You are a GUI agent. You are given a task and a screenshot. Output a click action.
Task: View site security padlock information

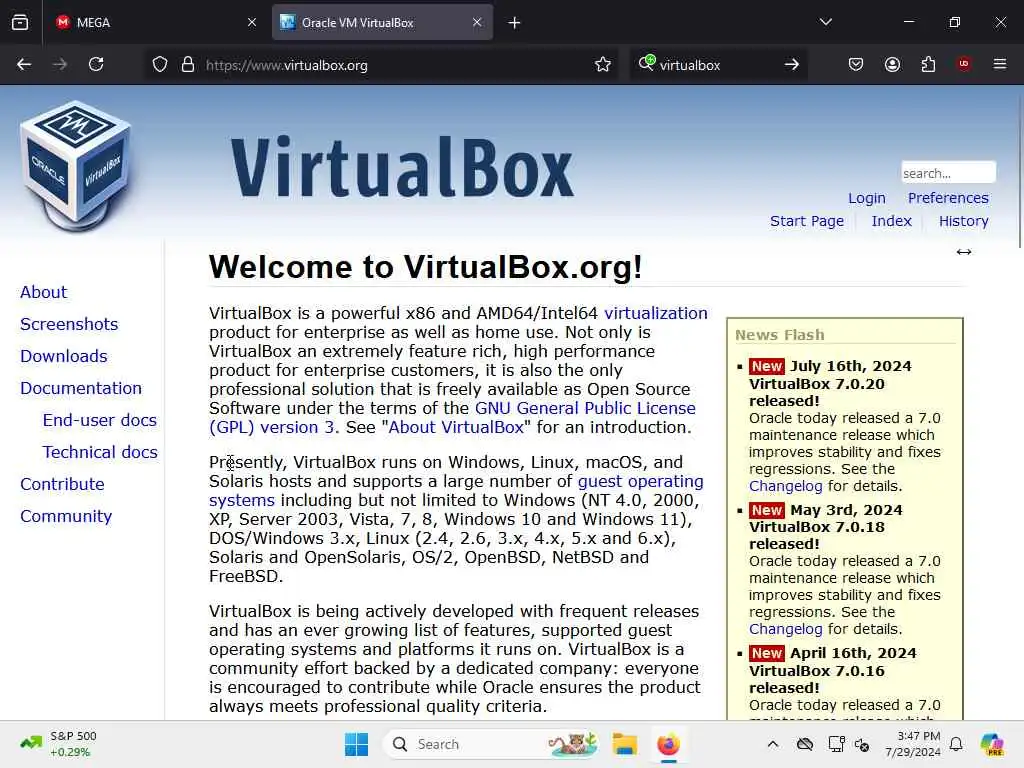point(188,65)
